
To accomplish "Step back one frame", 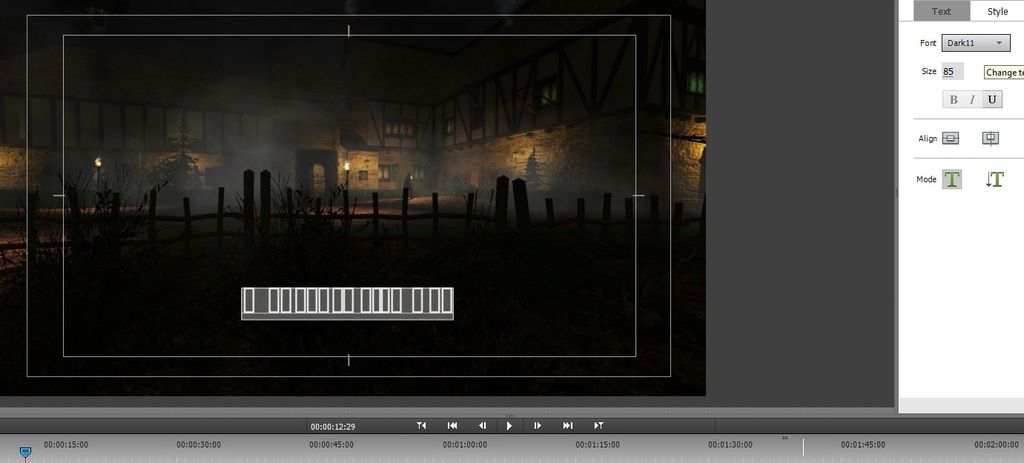I will coord(483,426).
